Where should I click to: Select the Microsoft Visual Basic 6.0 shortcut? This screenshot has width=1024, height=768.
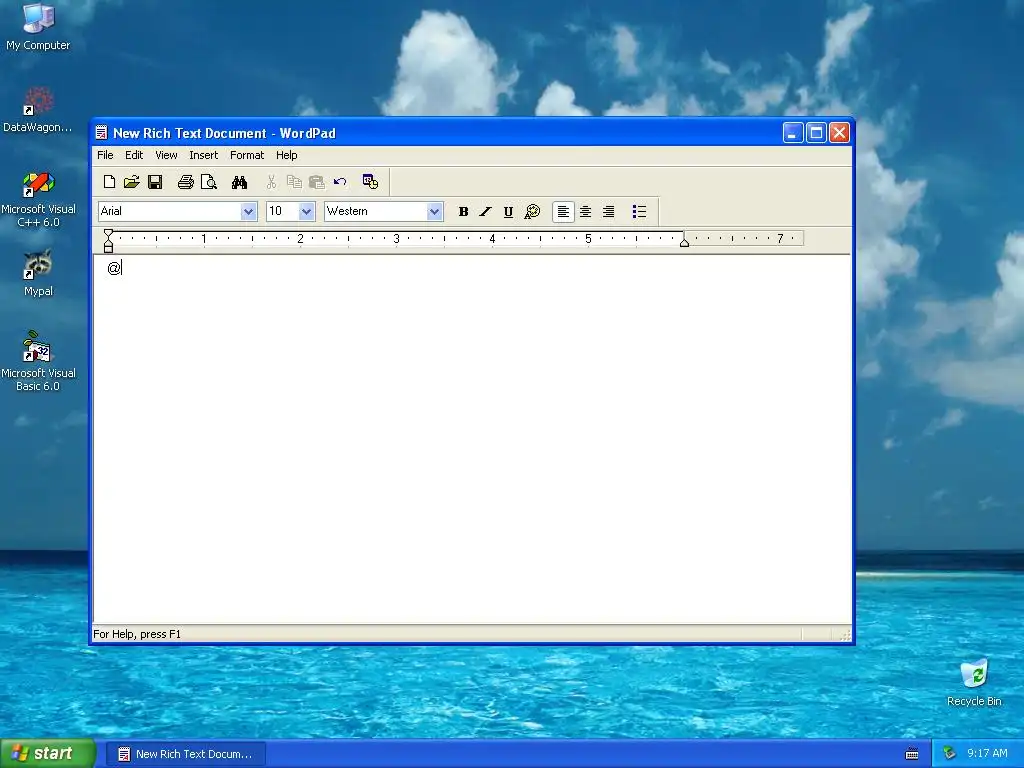tap(38, 362)
